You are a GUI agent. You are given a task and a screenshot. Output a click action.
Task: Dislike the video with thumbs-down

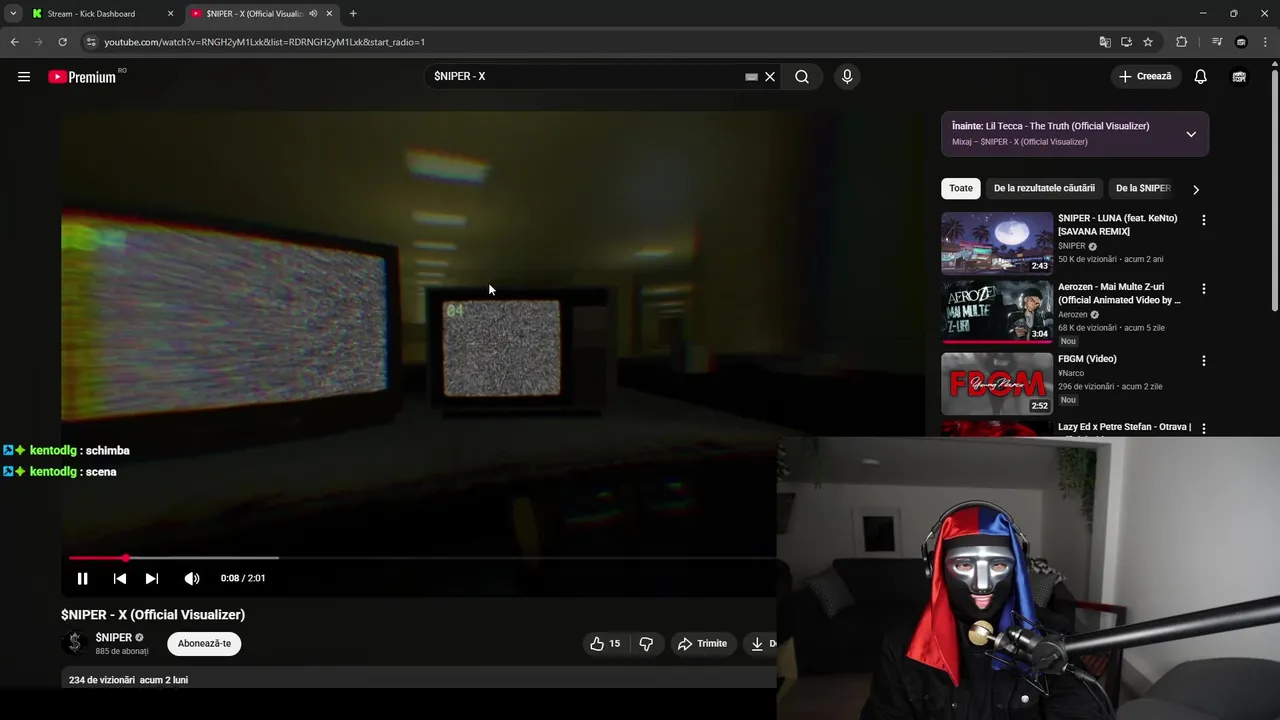point(646,644)
